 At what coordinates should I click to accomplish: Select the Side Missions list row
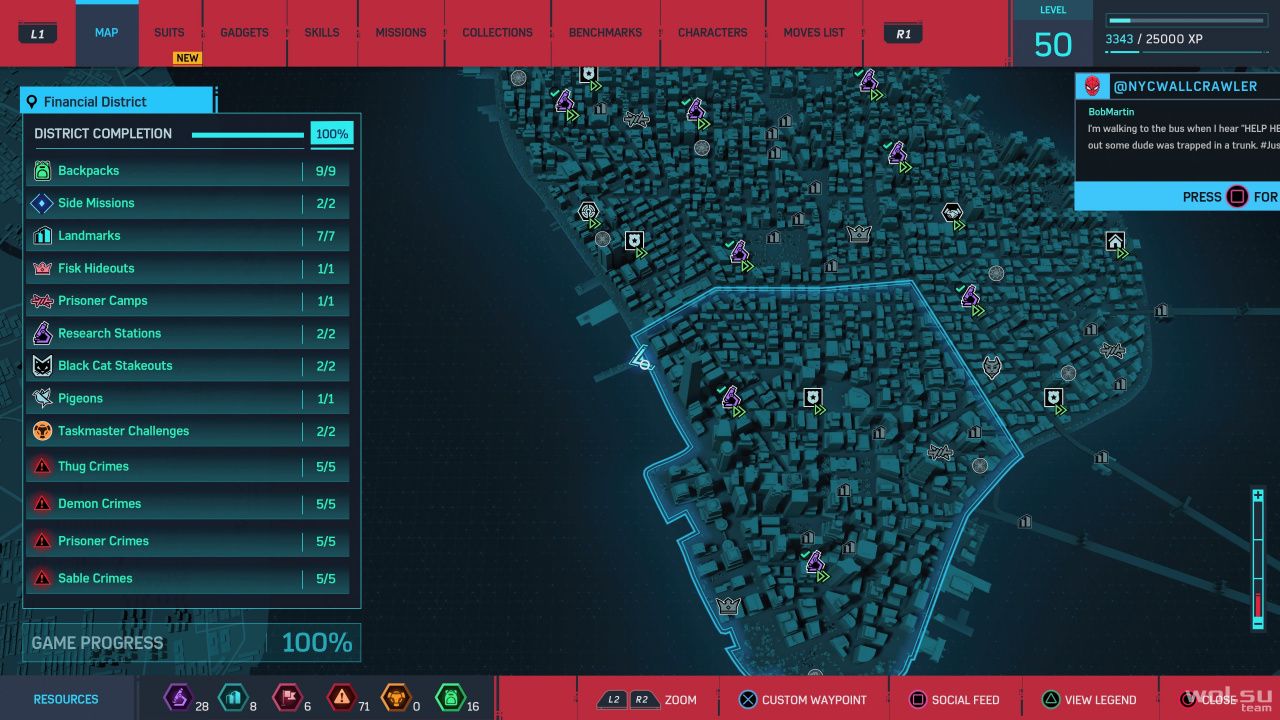(x=188, y=203)
